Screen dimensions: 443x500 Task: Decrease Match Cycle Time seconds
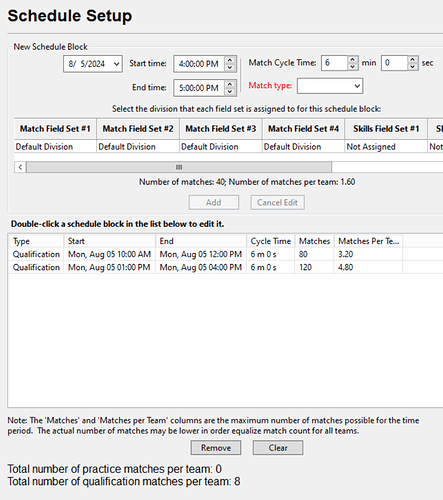coord(412,67)
